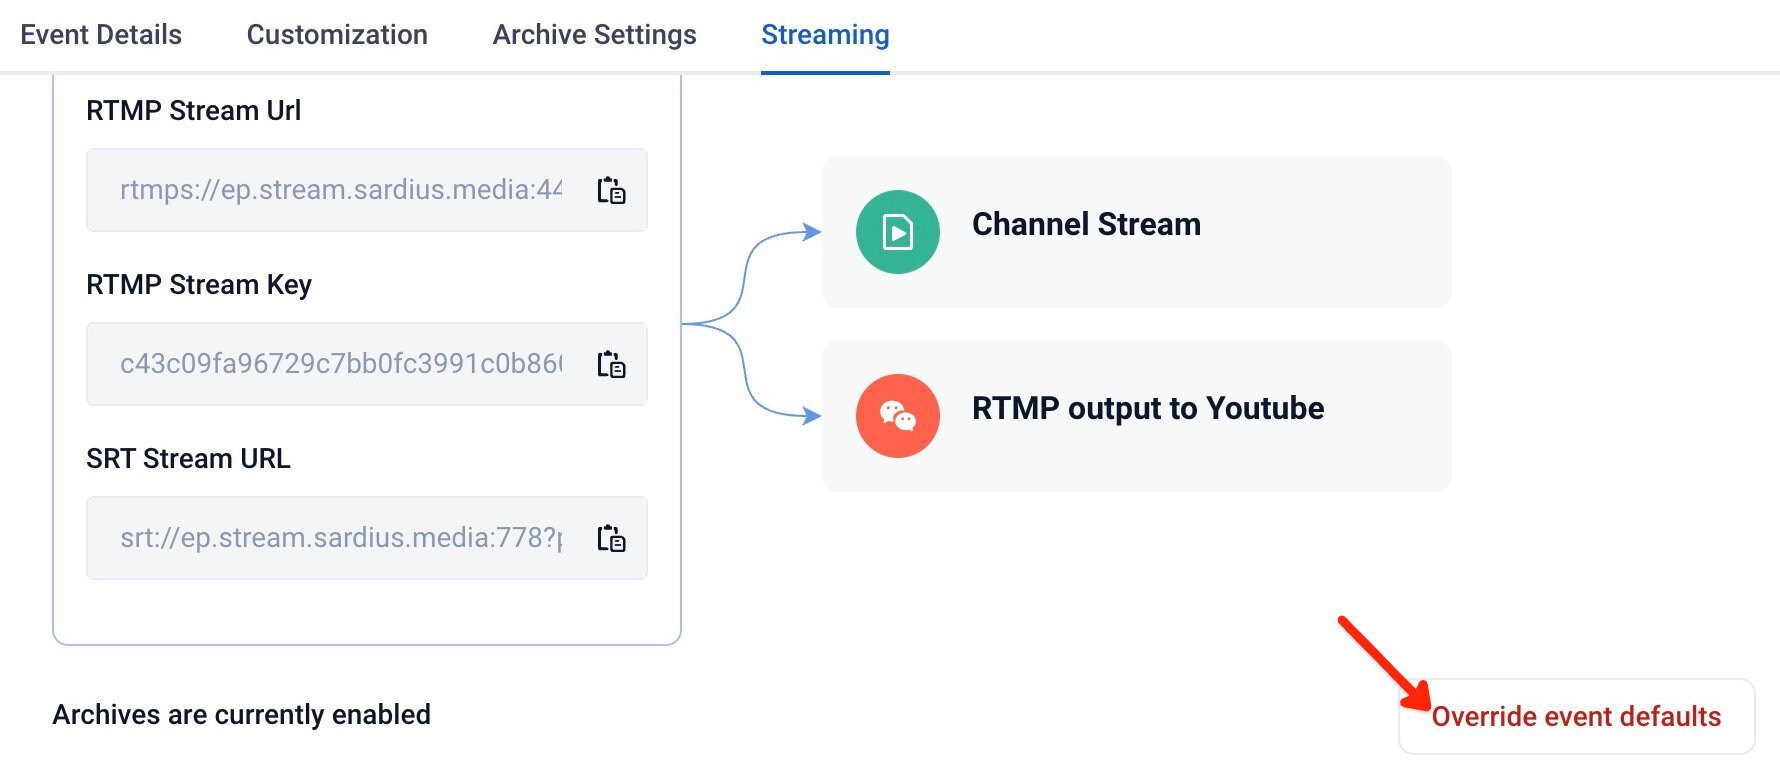Copy the RTMP Stream Url to clipboard

click(611, 190)
